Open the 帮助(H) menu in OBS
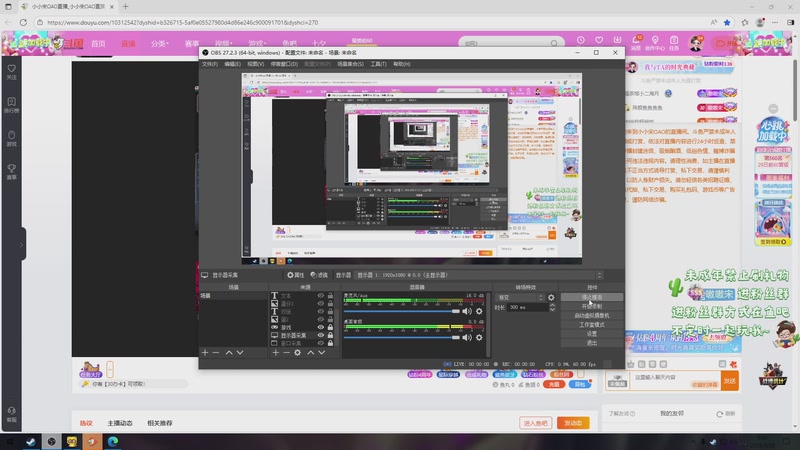 click(x=402, y=64)
